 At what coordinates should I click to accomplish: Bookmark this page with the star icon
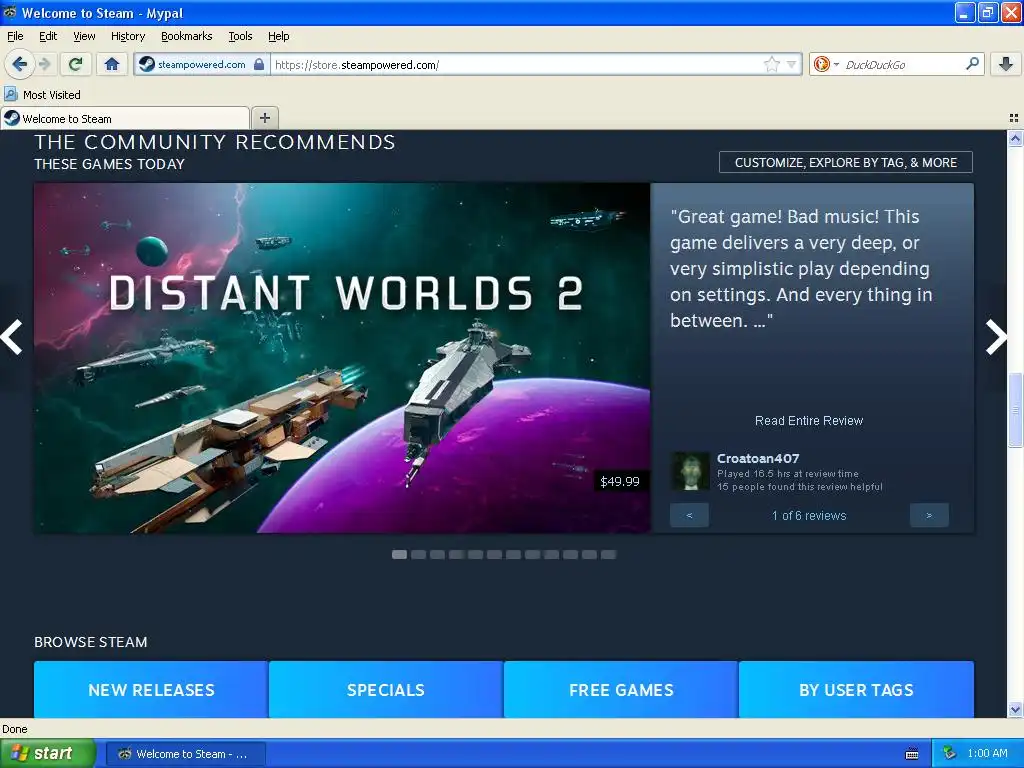point(771,64)
